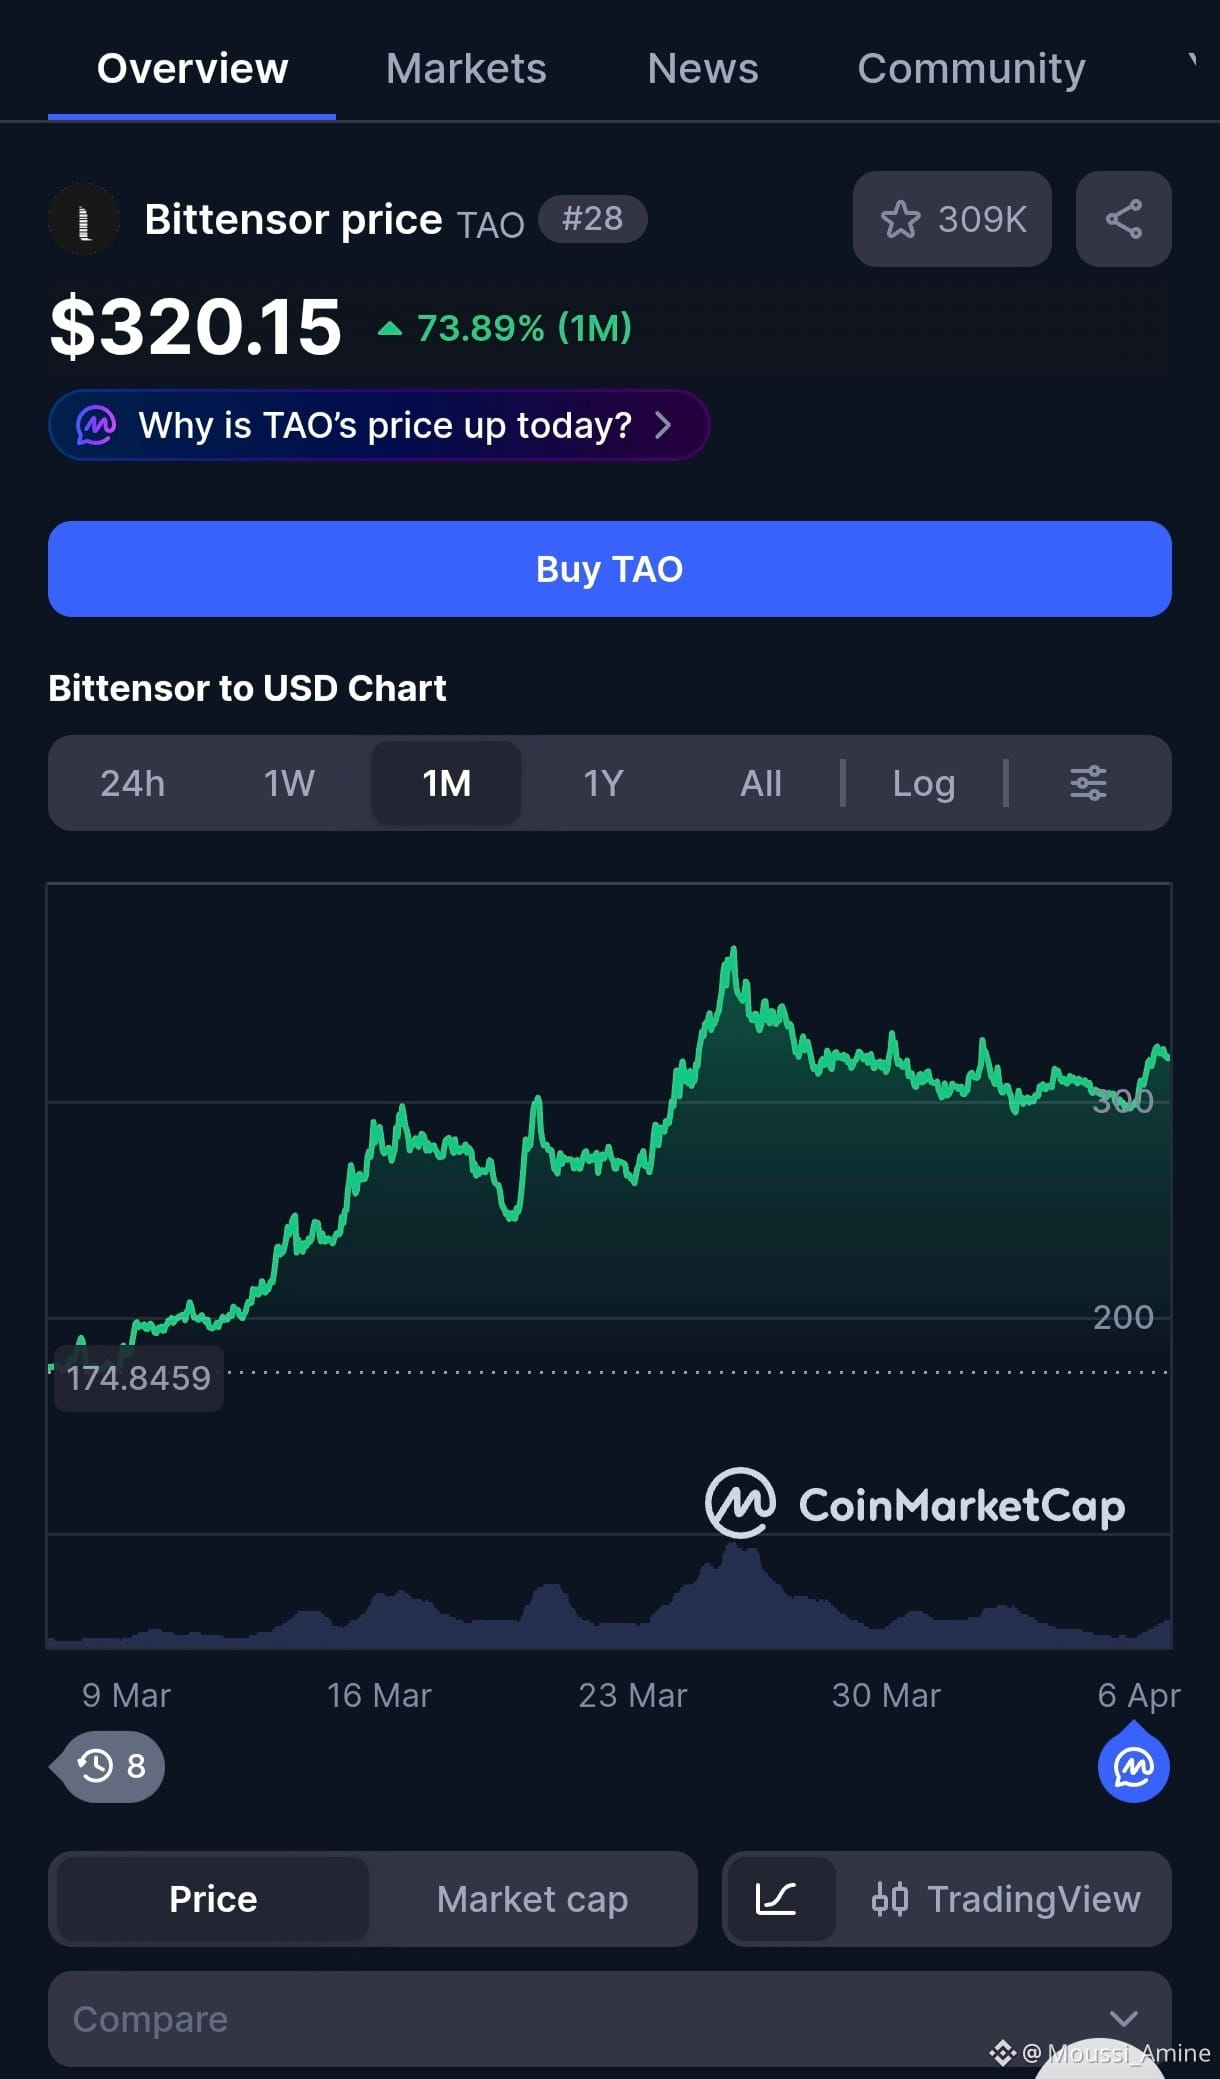The height and width of the screenshot is (2079, 1220).
Task: Tap the share icon button
Action: 1123,219
